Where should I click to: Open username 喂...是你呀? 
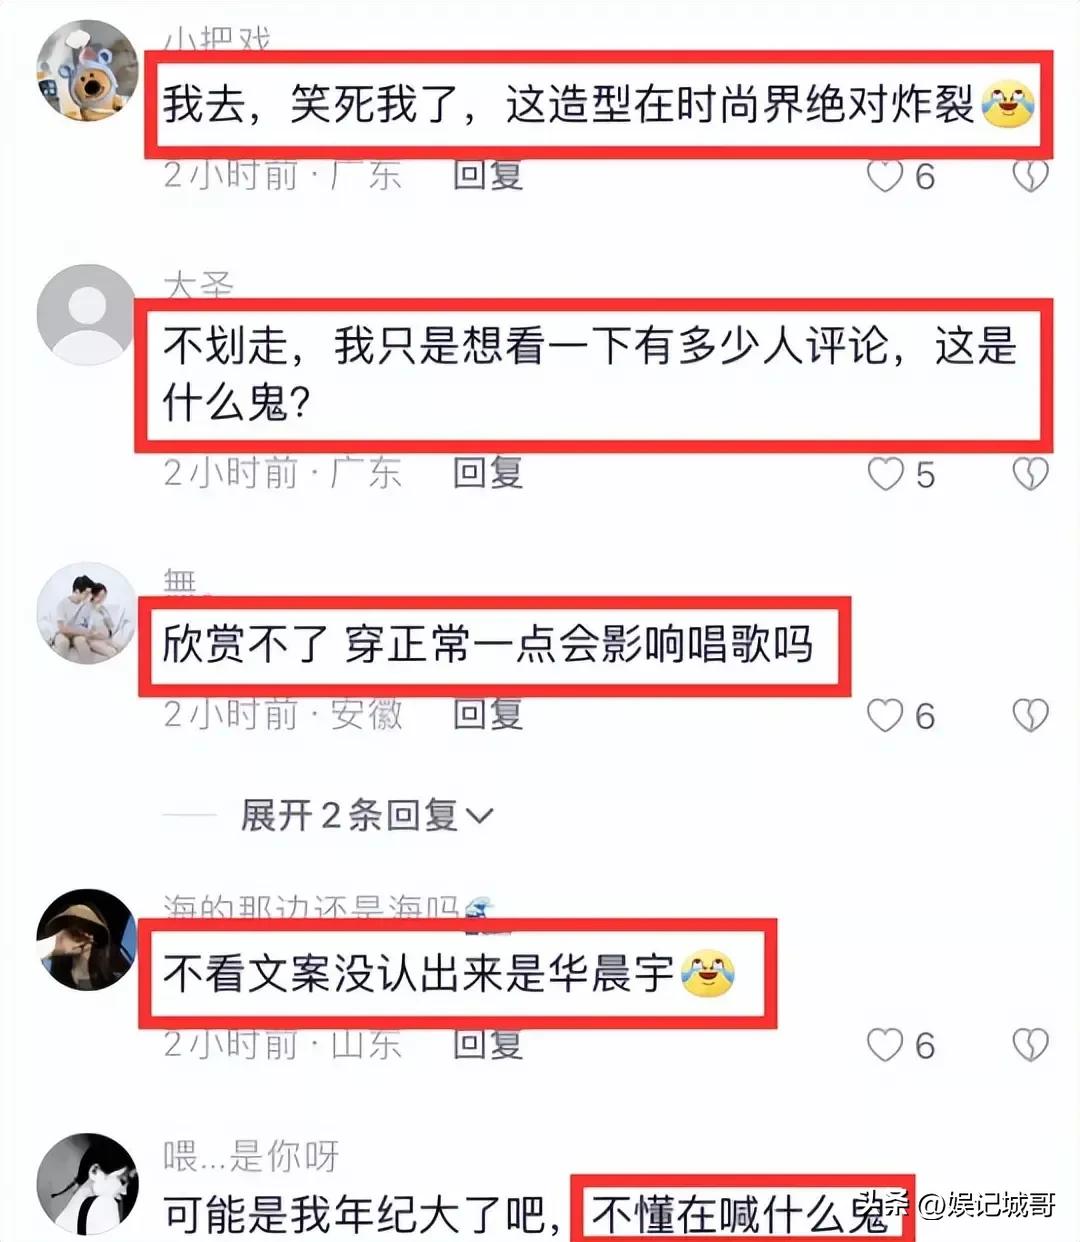point(251,1157)
